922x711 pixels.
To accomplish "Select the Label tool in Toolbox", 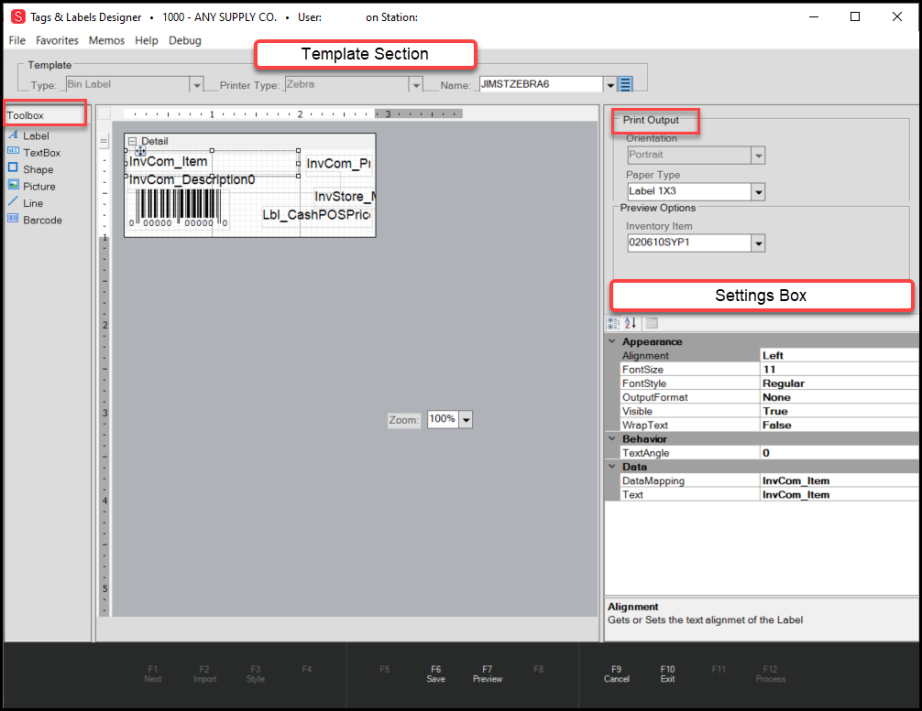I will click(35, 136).
